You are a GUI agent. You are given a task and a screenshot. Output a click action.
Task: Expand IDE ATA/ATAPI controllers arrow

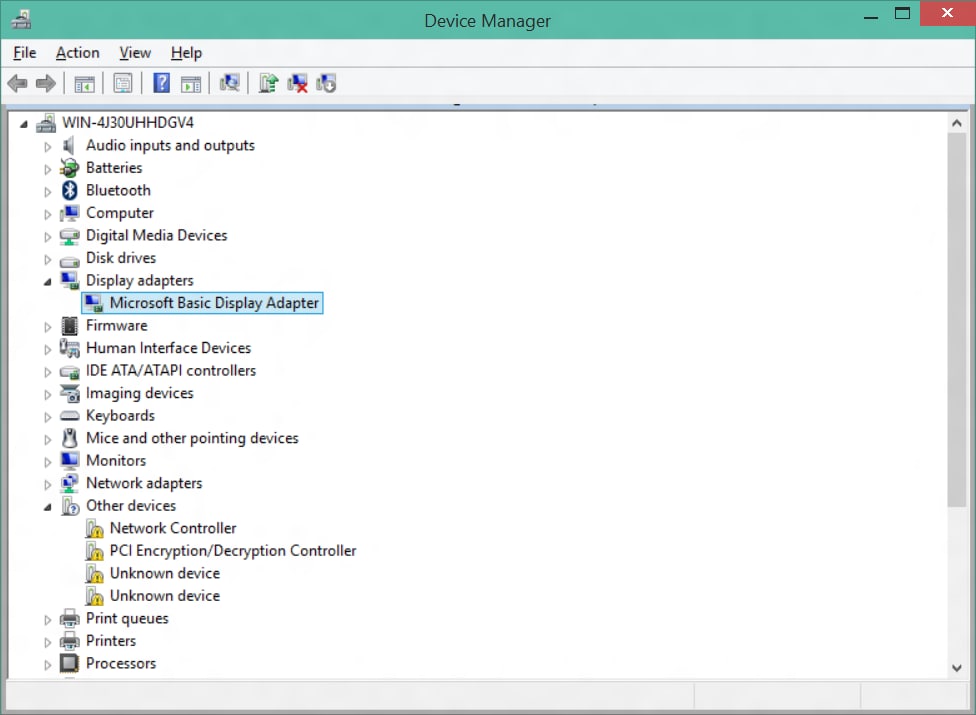[x=47, y=372]
